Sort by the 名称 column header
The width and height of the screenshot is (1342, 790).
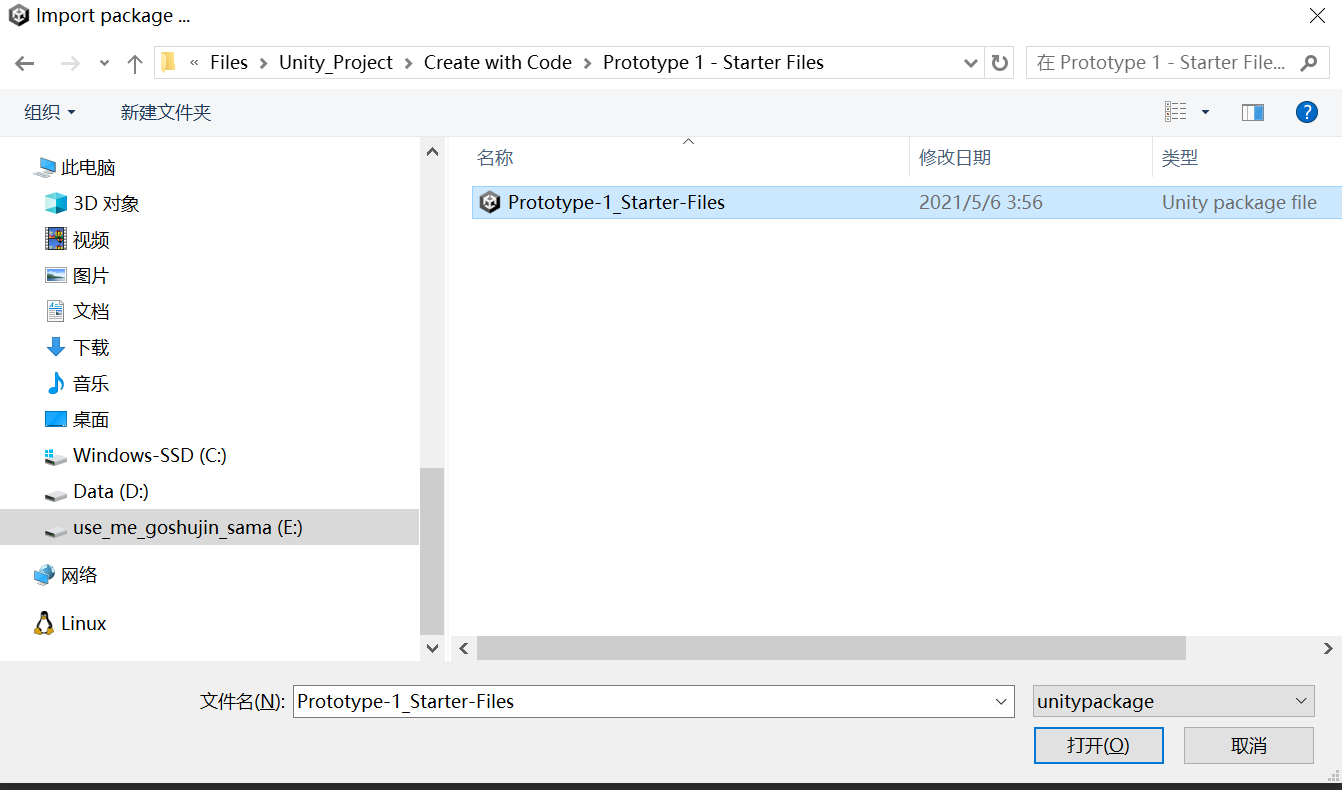pyautogui.click(x=495, y=157)
